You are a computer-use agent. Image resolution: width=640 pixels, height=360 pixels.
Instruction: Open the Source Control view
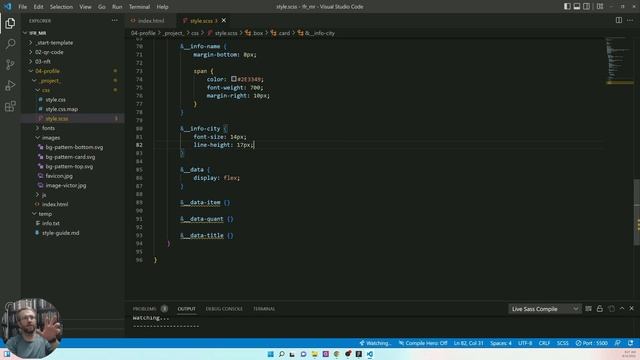coord(10,64)
